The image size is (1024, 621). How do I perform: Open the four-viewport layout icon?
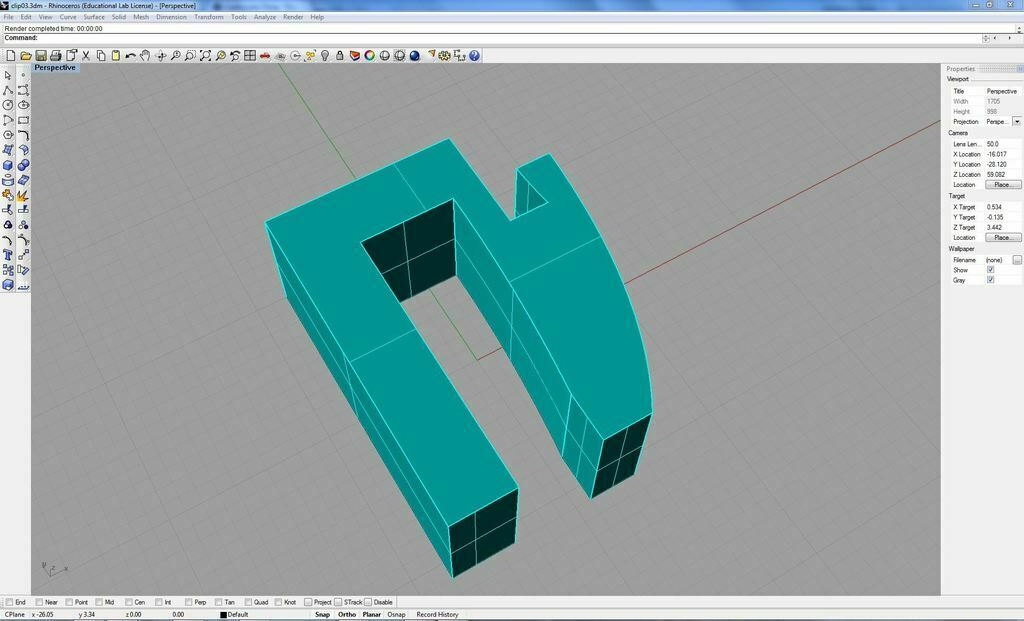coord(249,56)
